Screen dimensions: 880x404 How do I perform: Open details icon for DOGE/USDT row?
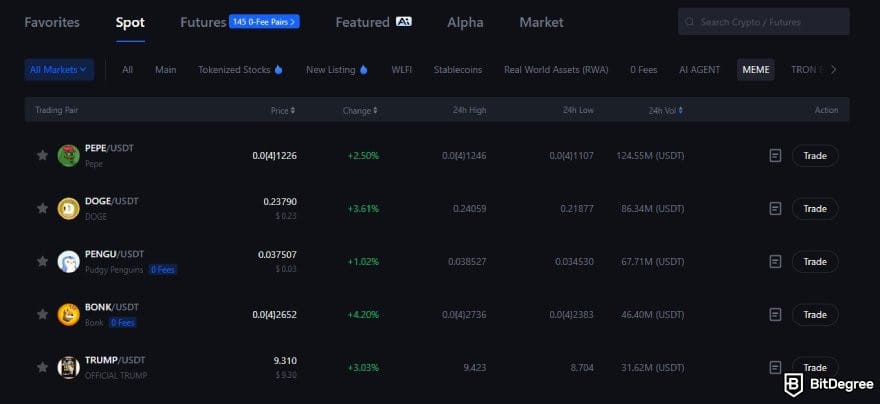(775, 209)
